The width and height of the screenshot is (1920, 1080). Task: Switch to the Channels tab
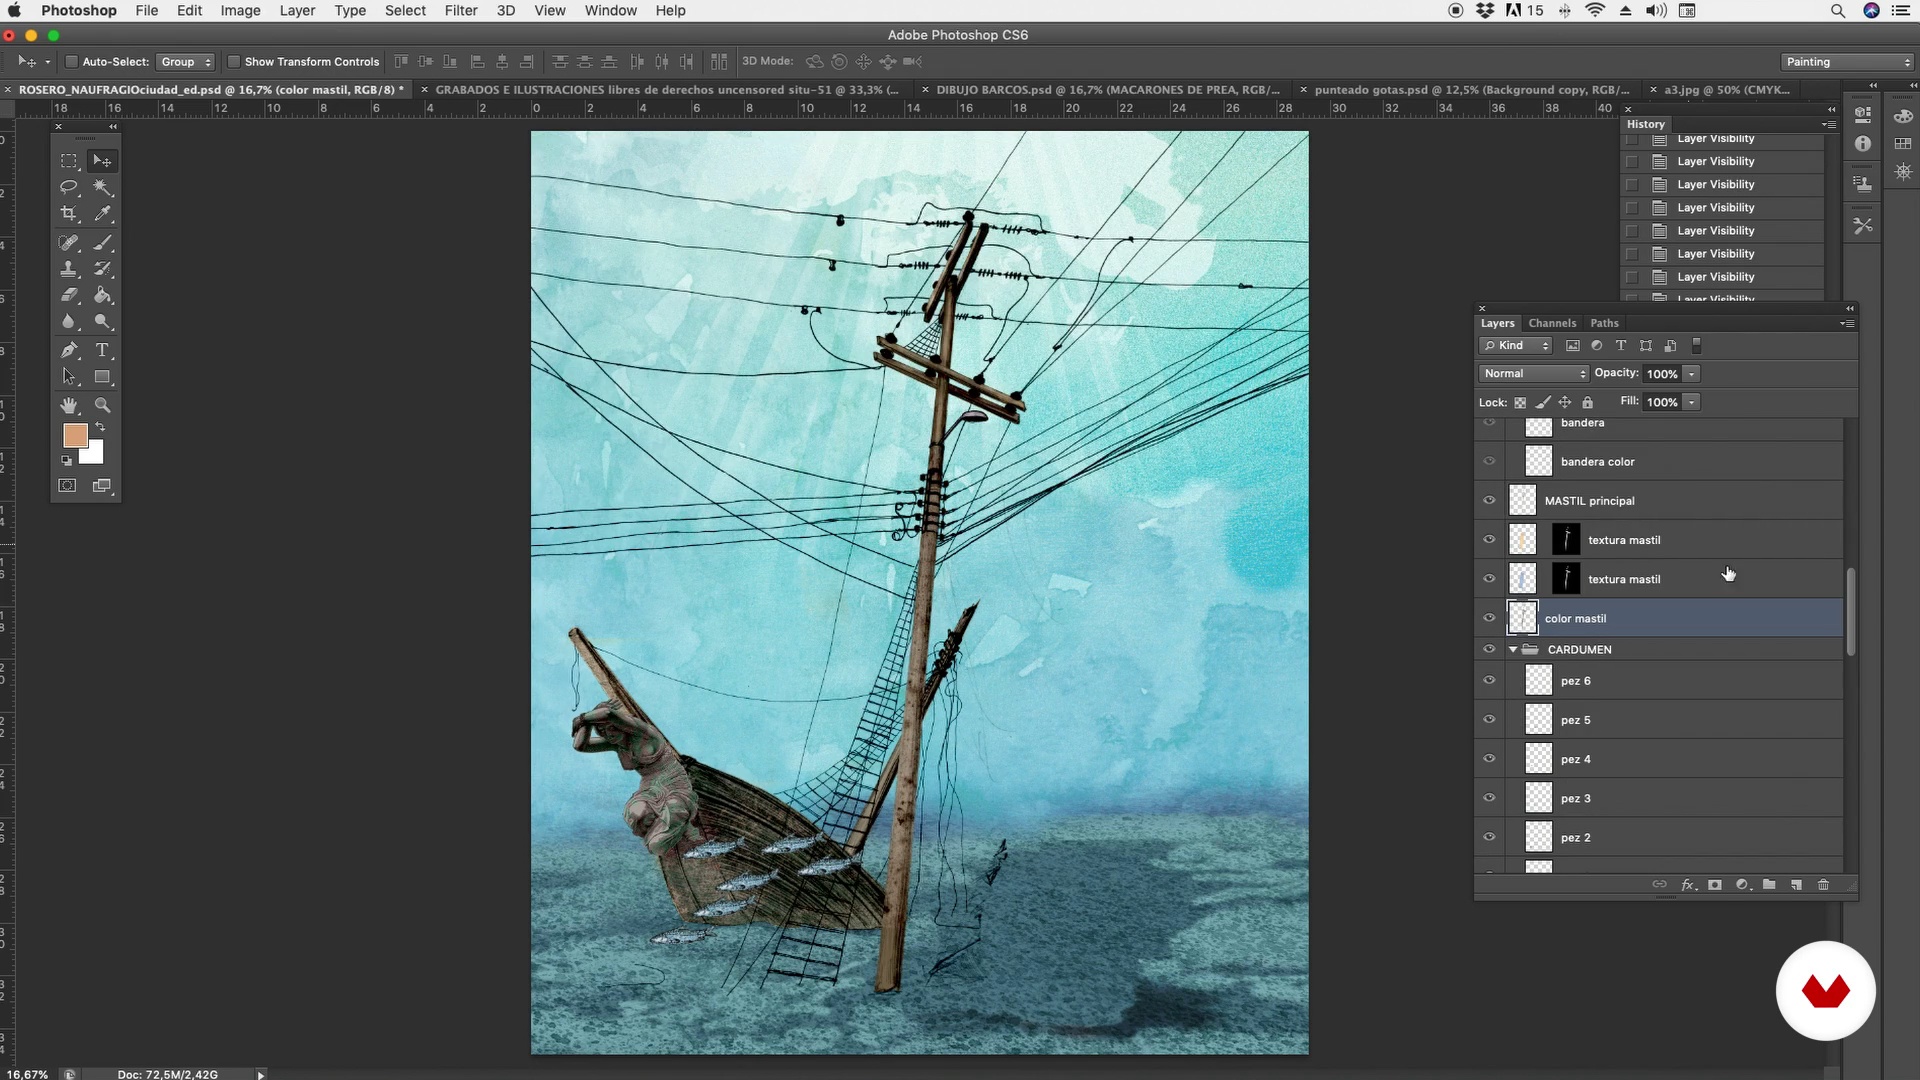(1552, 323)
